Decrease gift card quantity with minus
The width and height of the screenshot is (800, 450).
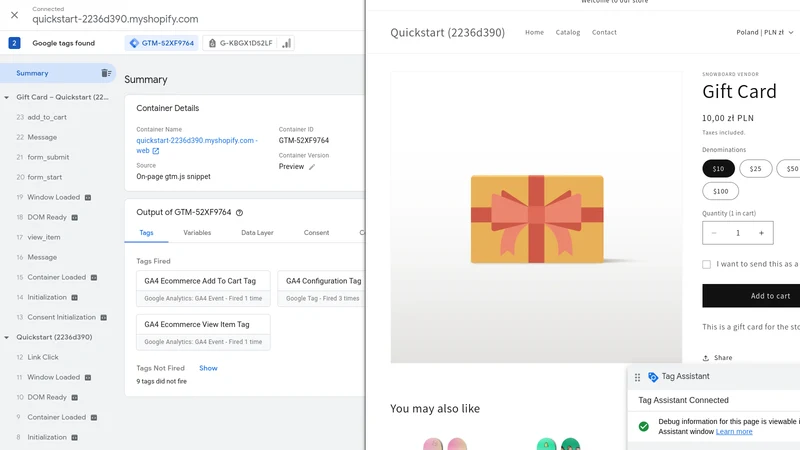pos(714,233)
